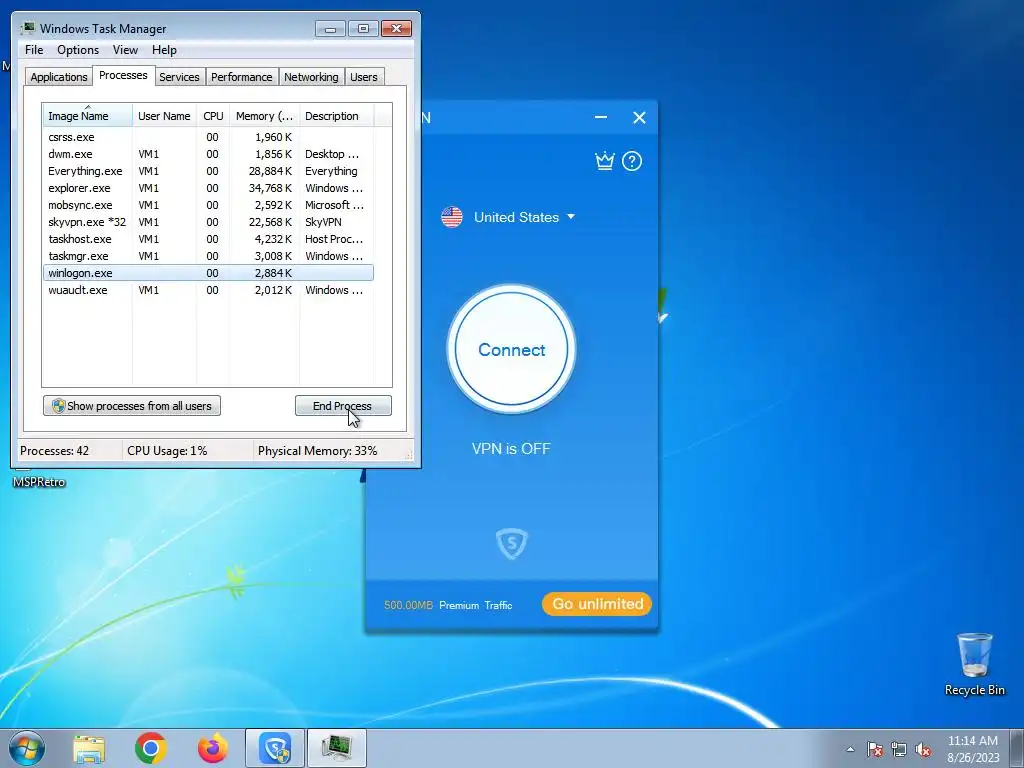
Task: Select the winlogon.exe process row
Action: coord(208,273)
